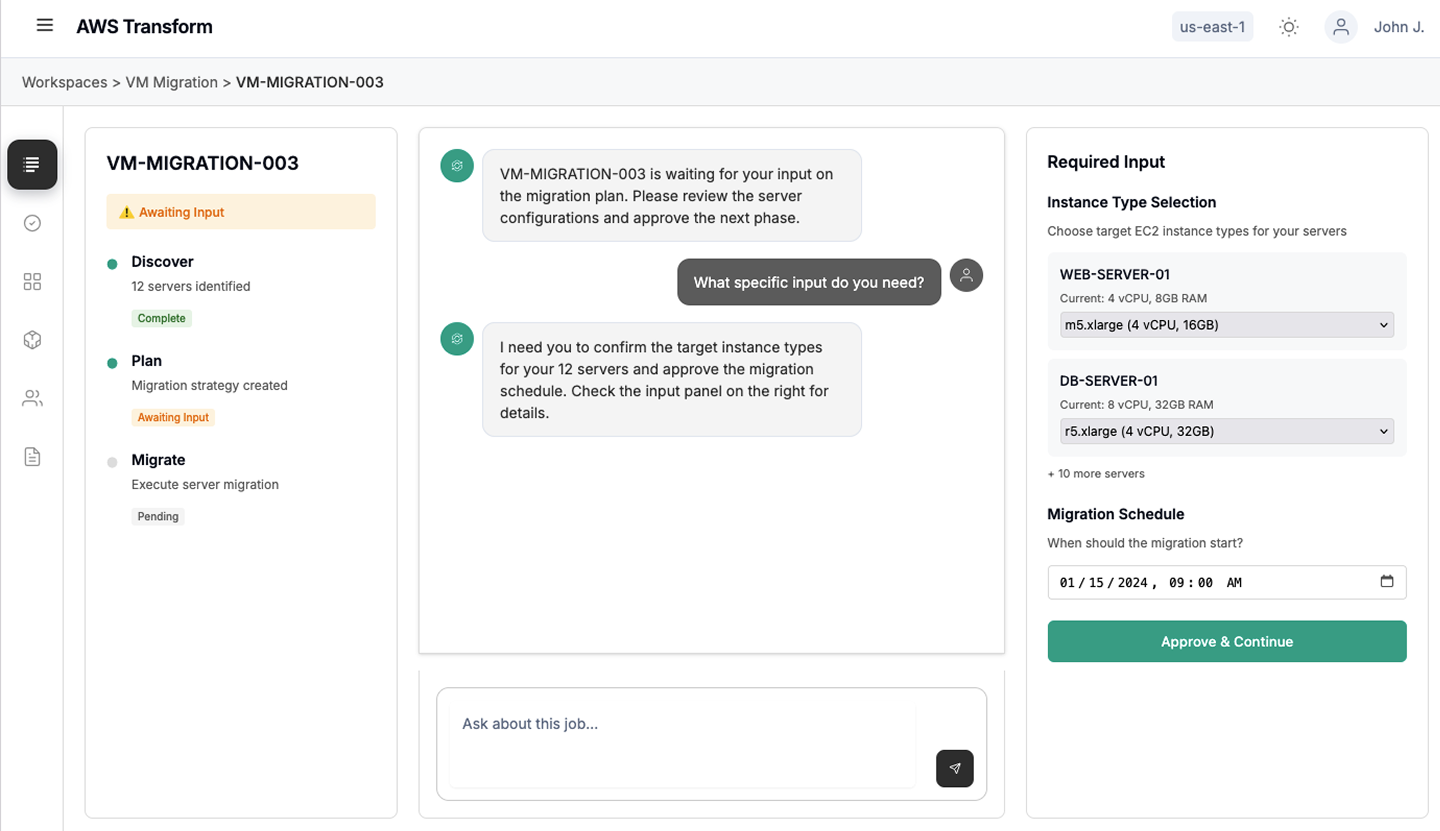
Task: Open the cube package sidebar icon
Action: [32, 340]
